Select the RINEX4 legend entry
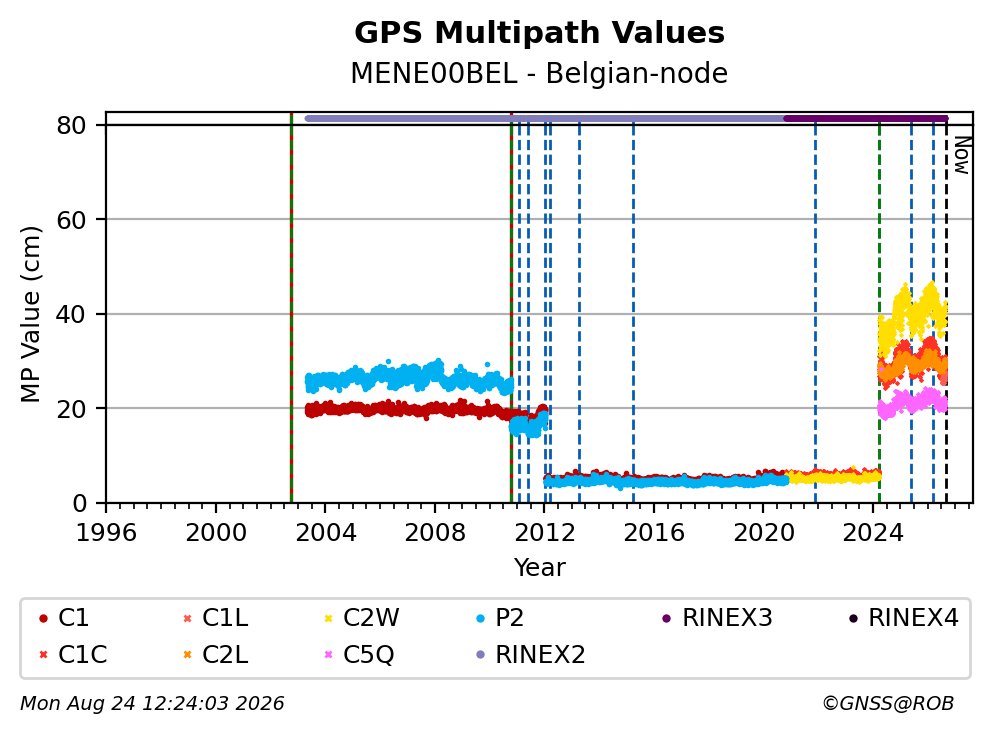This screenshot has width=992, height=734. point(903,618)
